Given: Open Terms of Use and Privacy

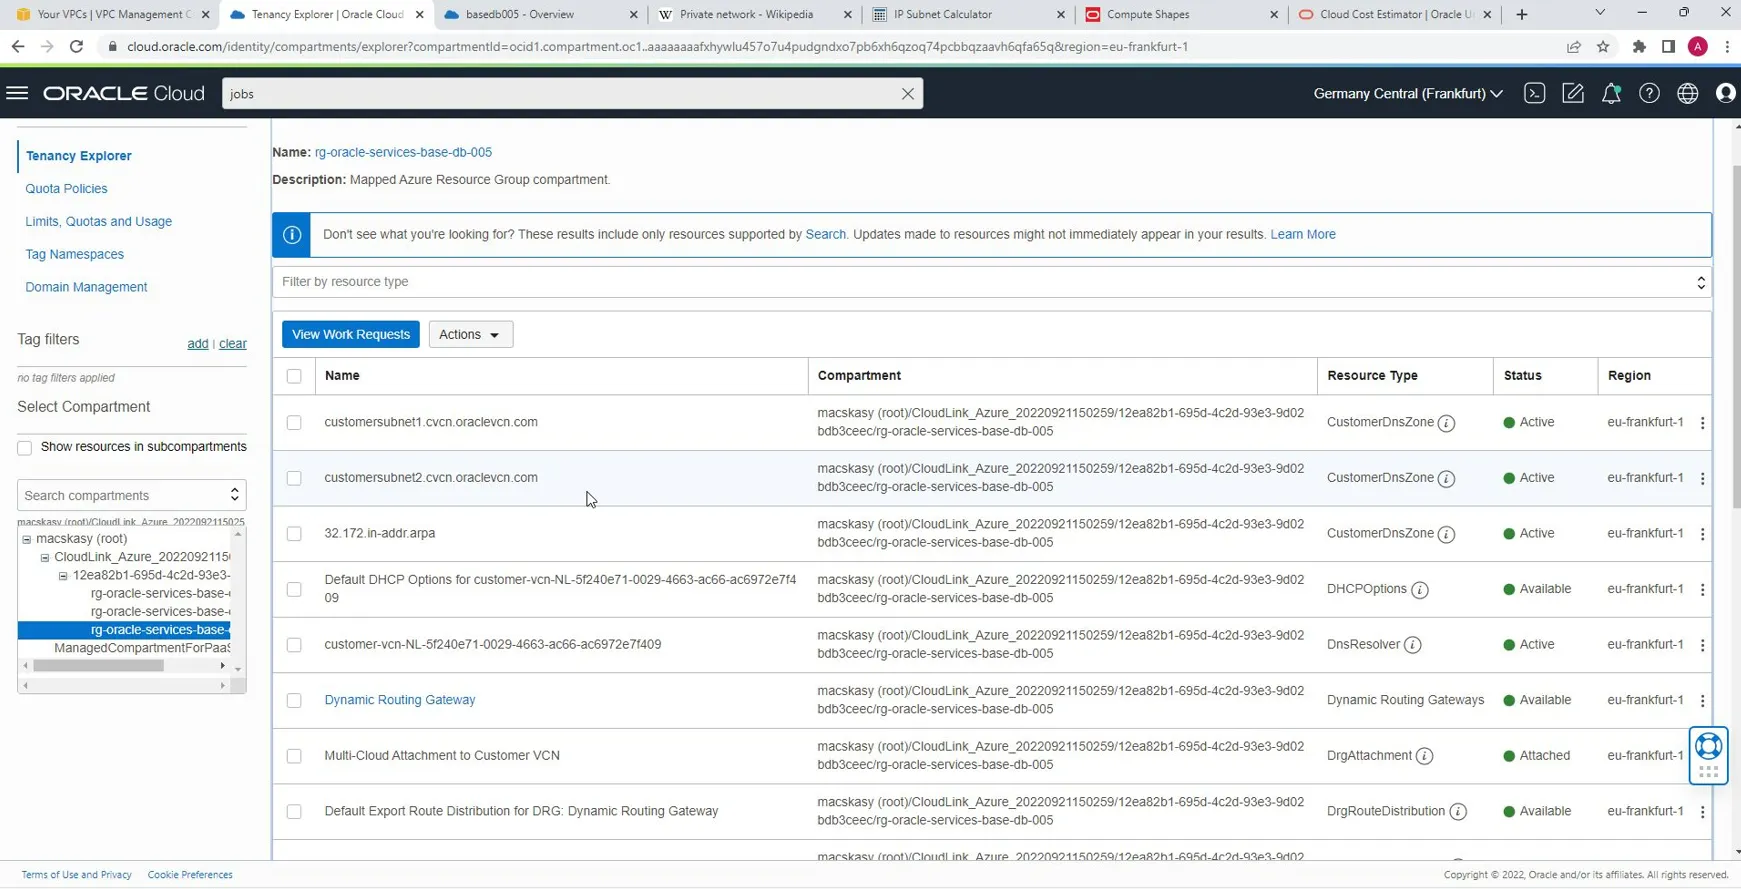Looking at the screenshot, I should 76,875.
